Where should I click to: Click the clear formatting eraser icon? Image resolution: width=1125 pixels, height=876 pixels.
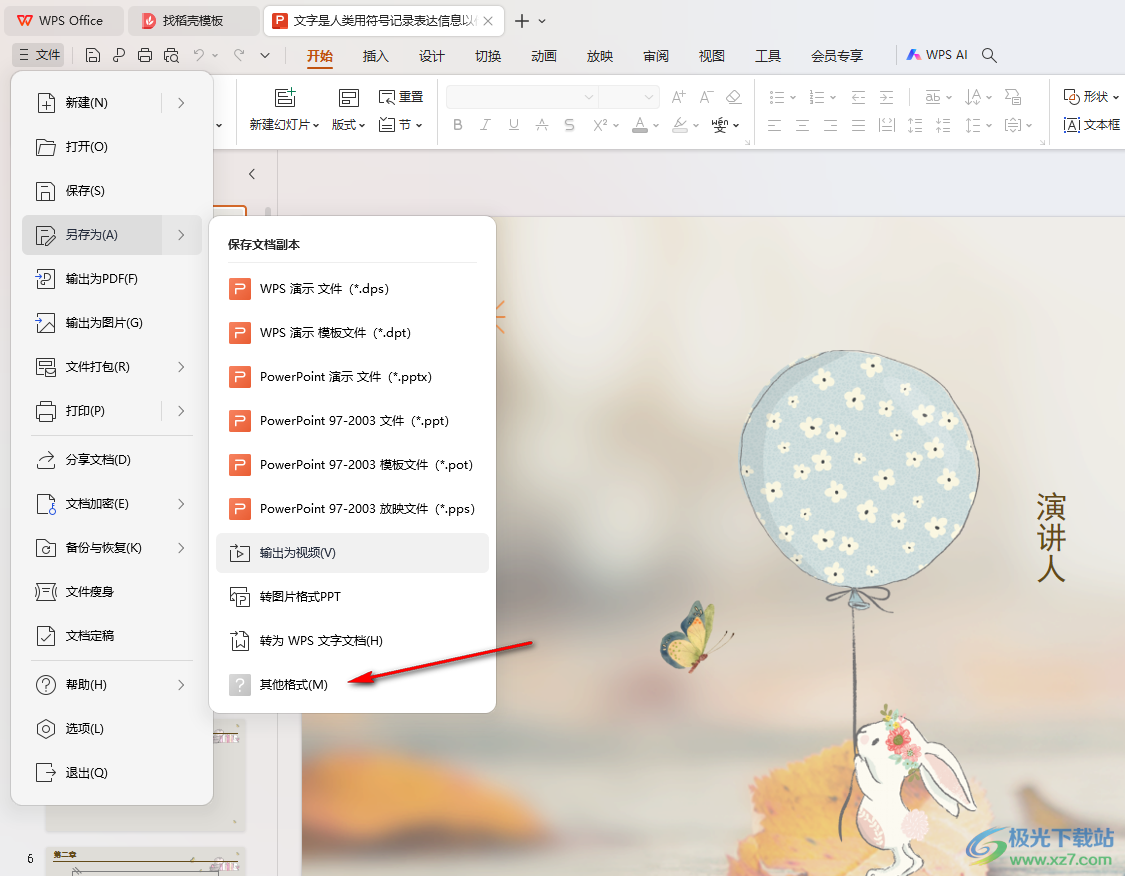733,97
